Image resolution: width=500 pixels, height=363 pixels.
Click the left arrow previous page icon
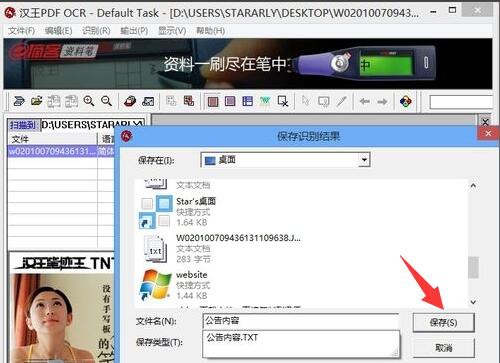click(x=365, y=101)
